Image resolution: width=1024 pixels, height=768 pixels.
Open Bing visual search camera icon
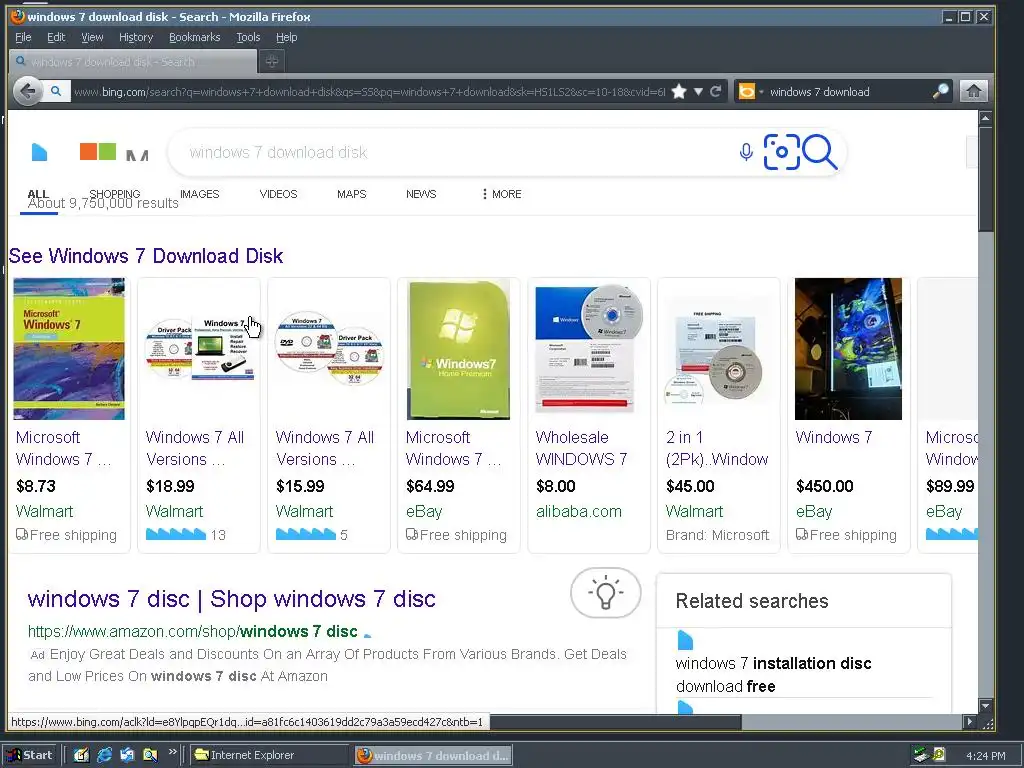point(781,152)
